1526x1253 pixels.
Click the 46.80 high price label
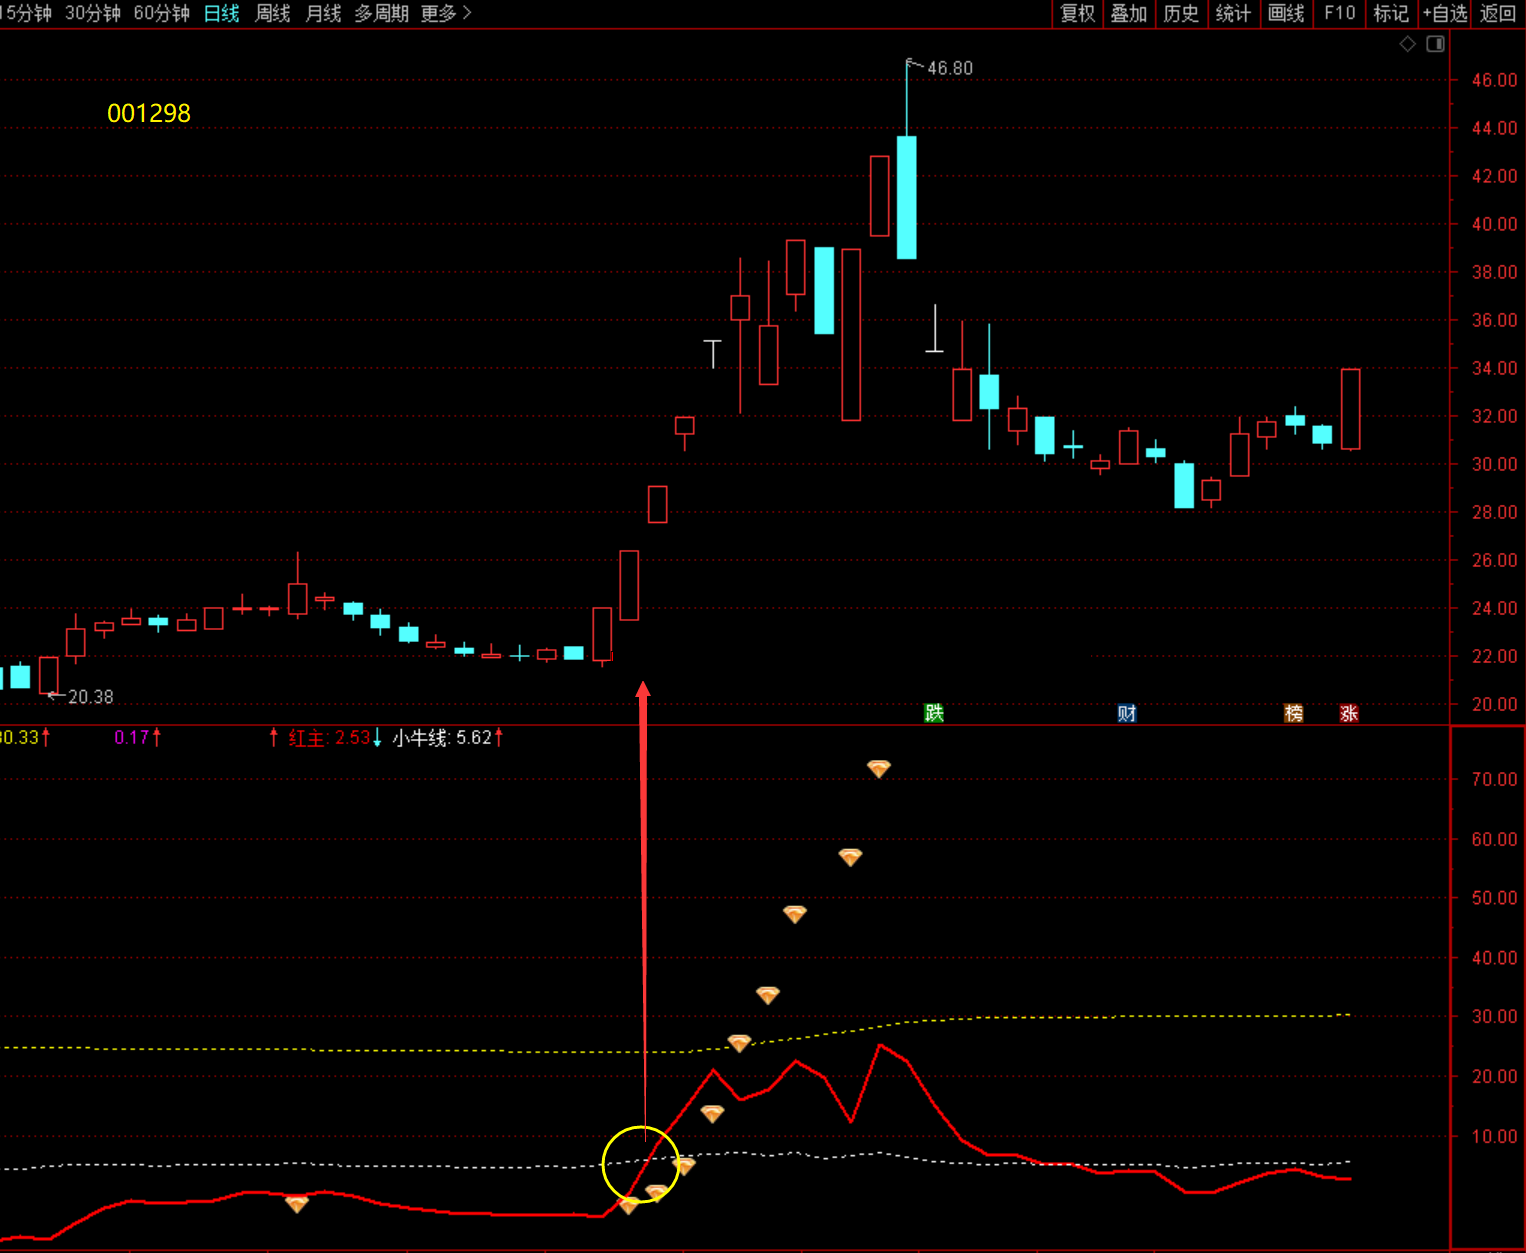click(950, 68)
